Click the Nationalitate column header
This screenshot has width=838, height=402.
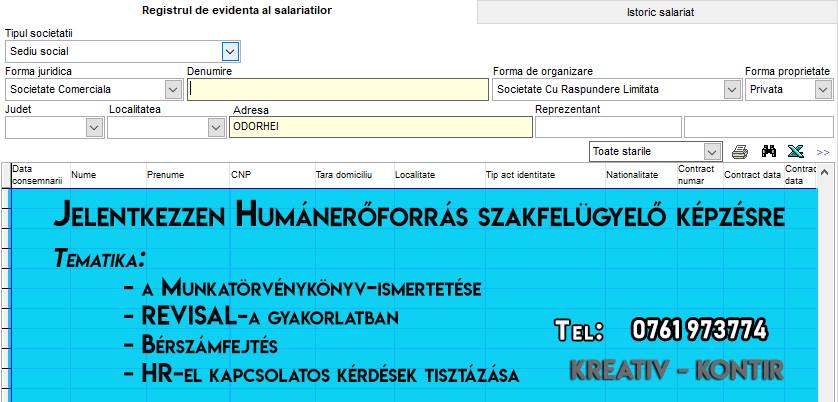point(641,175)
